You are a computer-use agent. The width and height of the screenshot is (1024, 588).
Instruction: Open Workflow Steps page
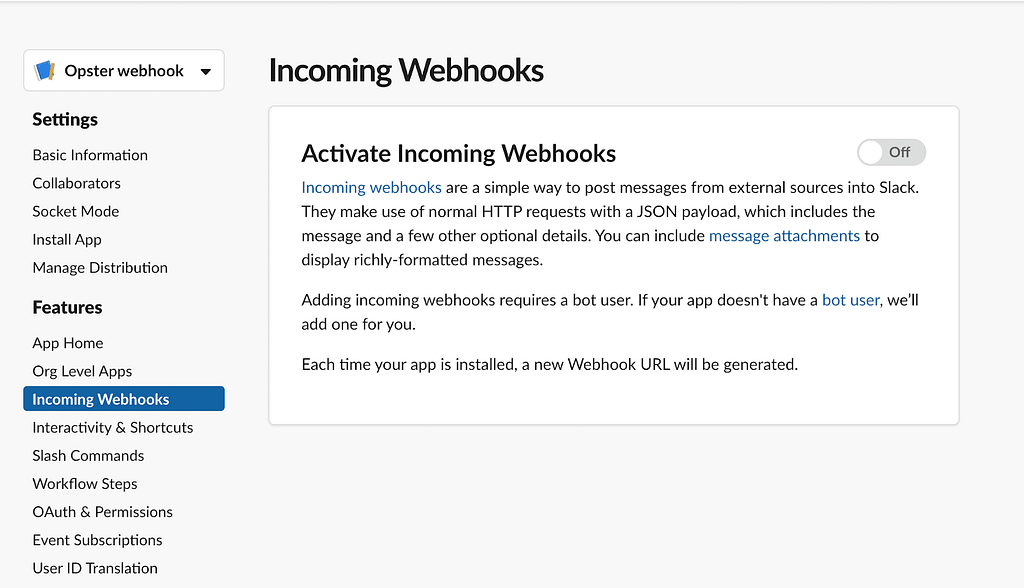tap(85, 483)
